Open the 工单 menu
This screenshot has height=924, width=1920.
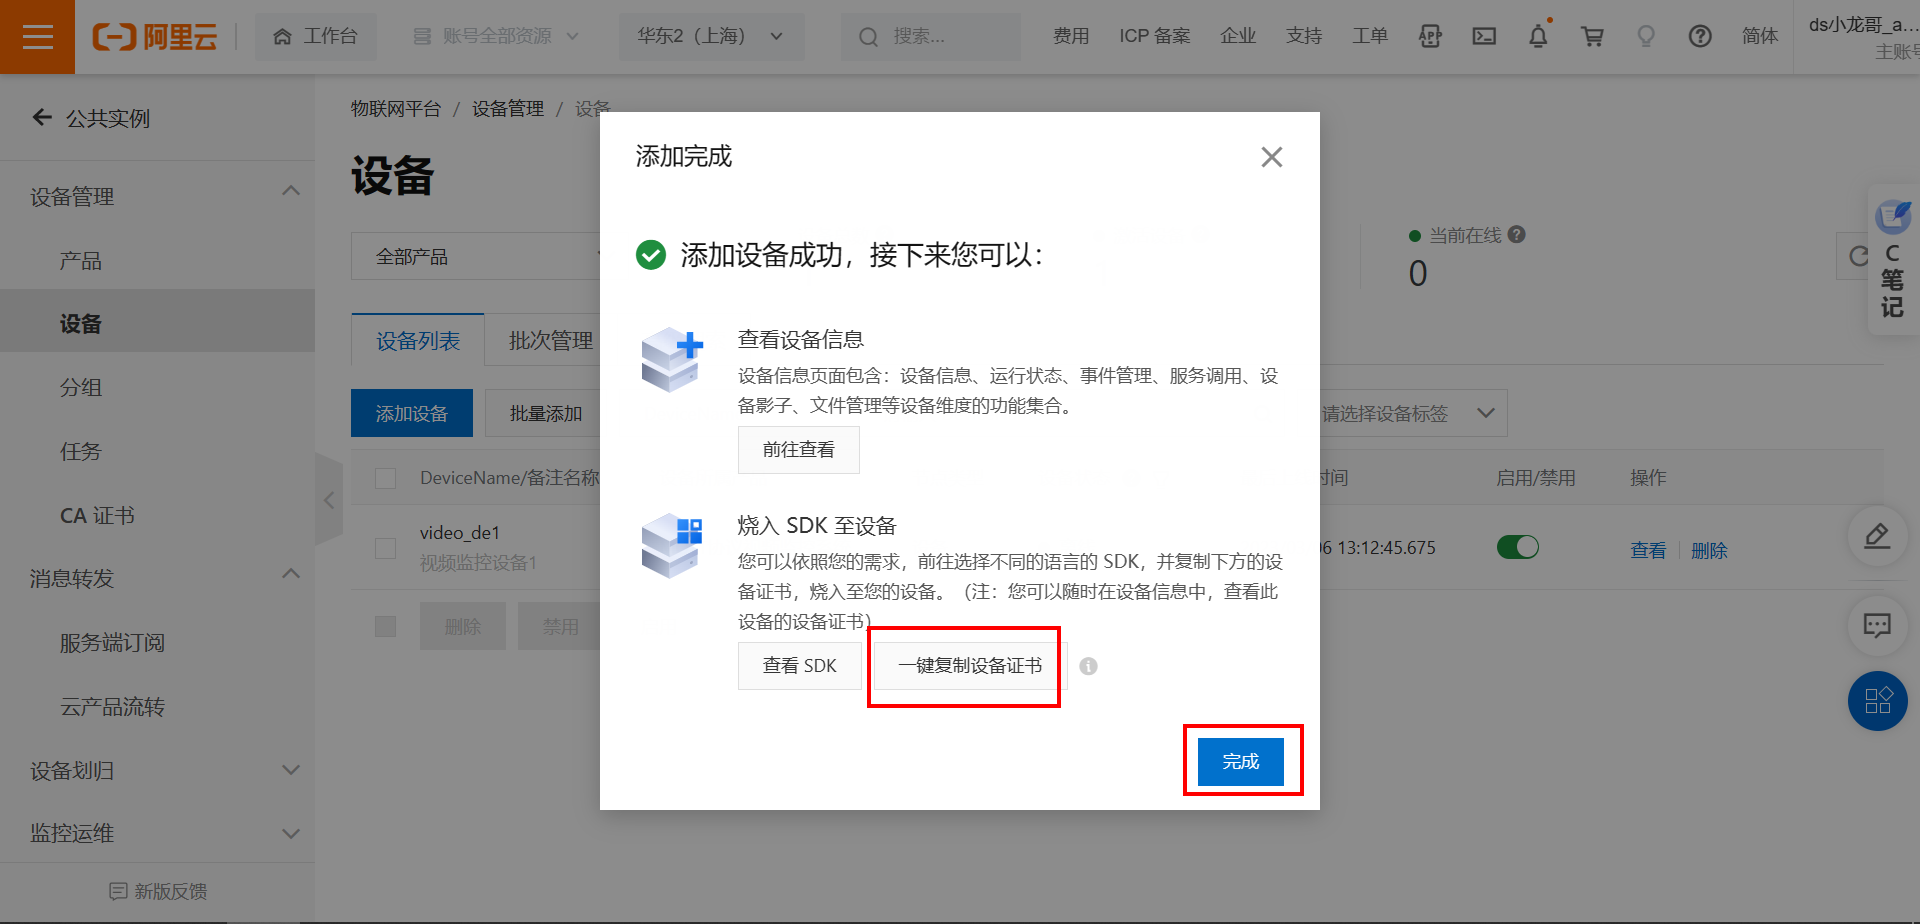point(1370,37)
